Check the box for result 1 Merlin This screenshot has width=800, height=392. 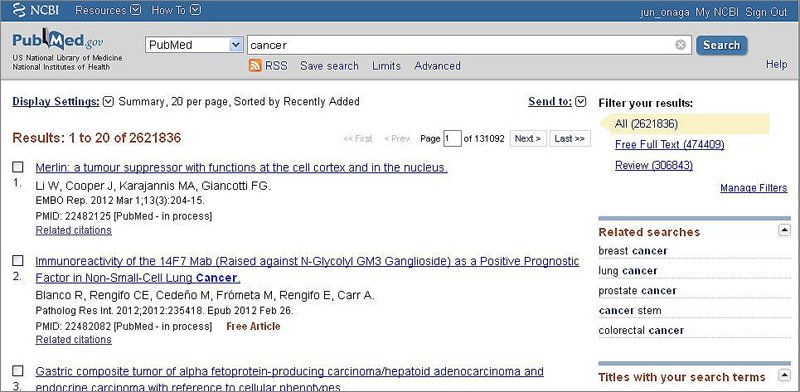pos(18,167)
